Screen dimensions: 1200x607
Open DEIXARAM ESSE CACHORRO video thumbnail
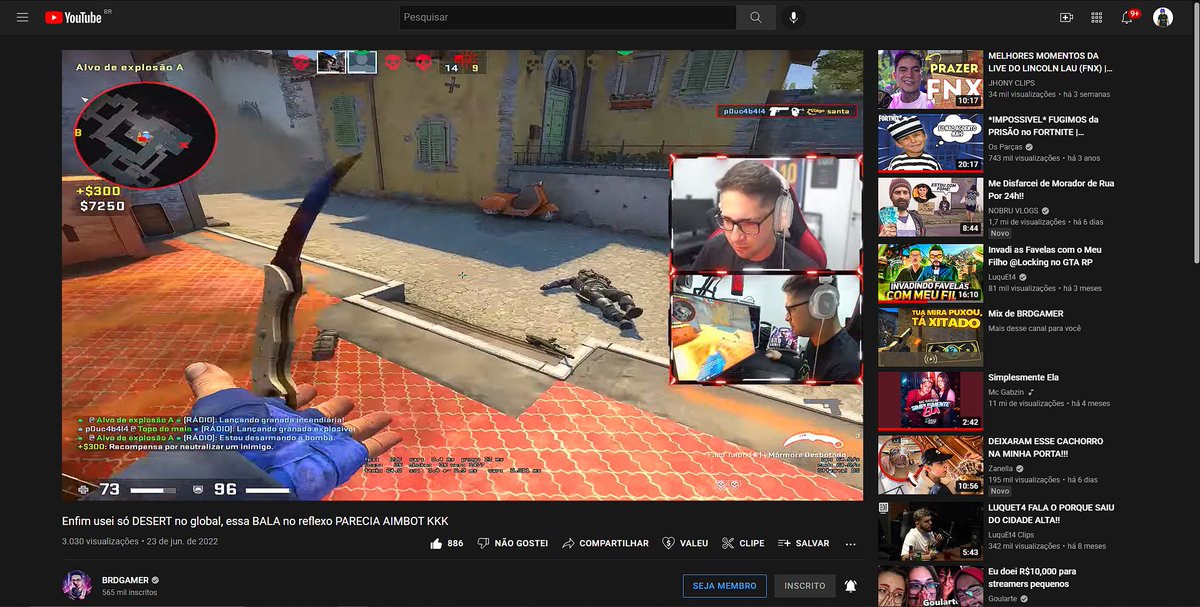[x=930, y=465]
